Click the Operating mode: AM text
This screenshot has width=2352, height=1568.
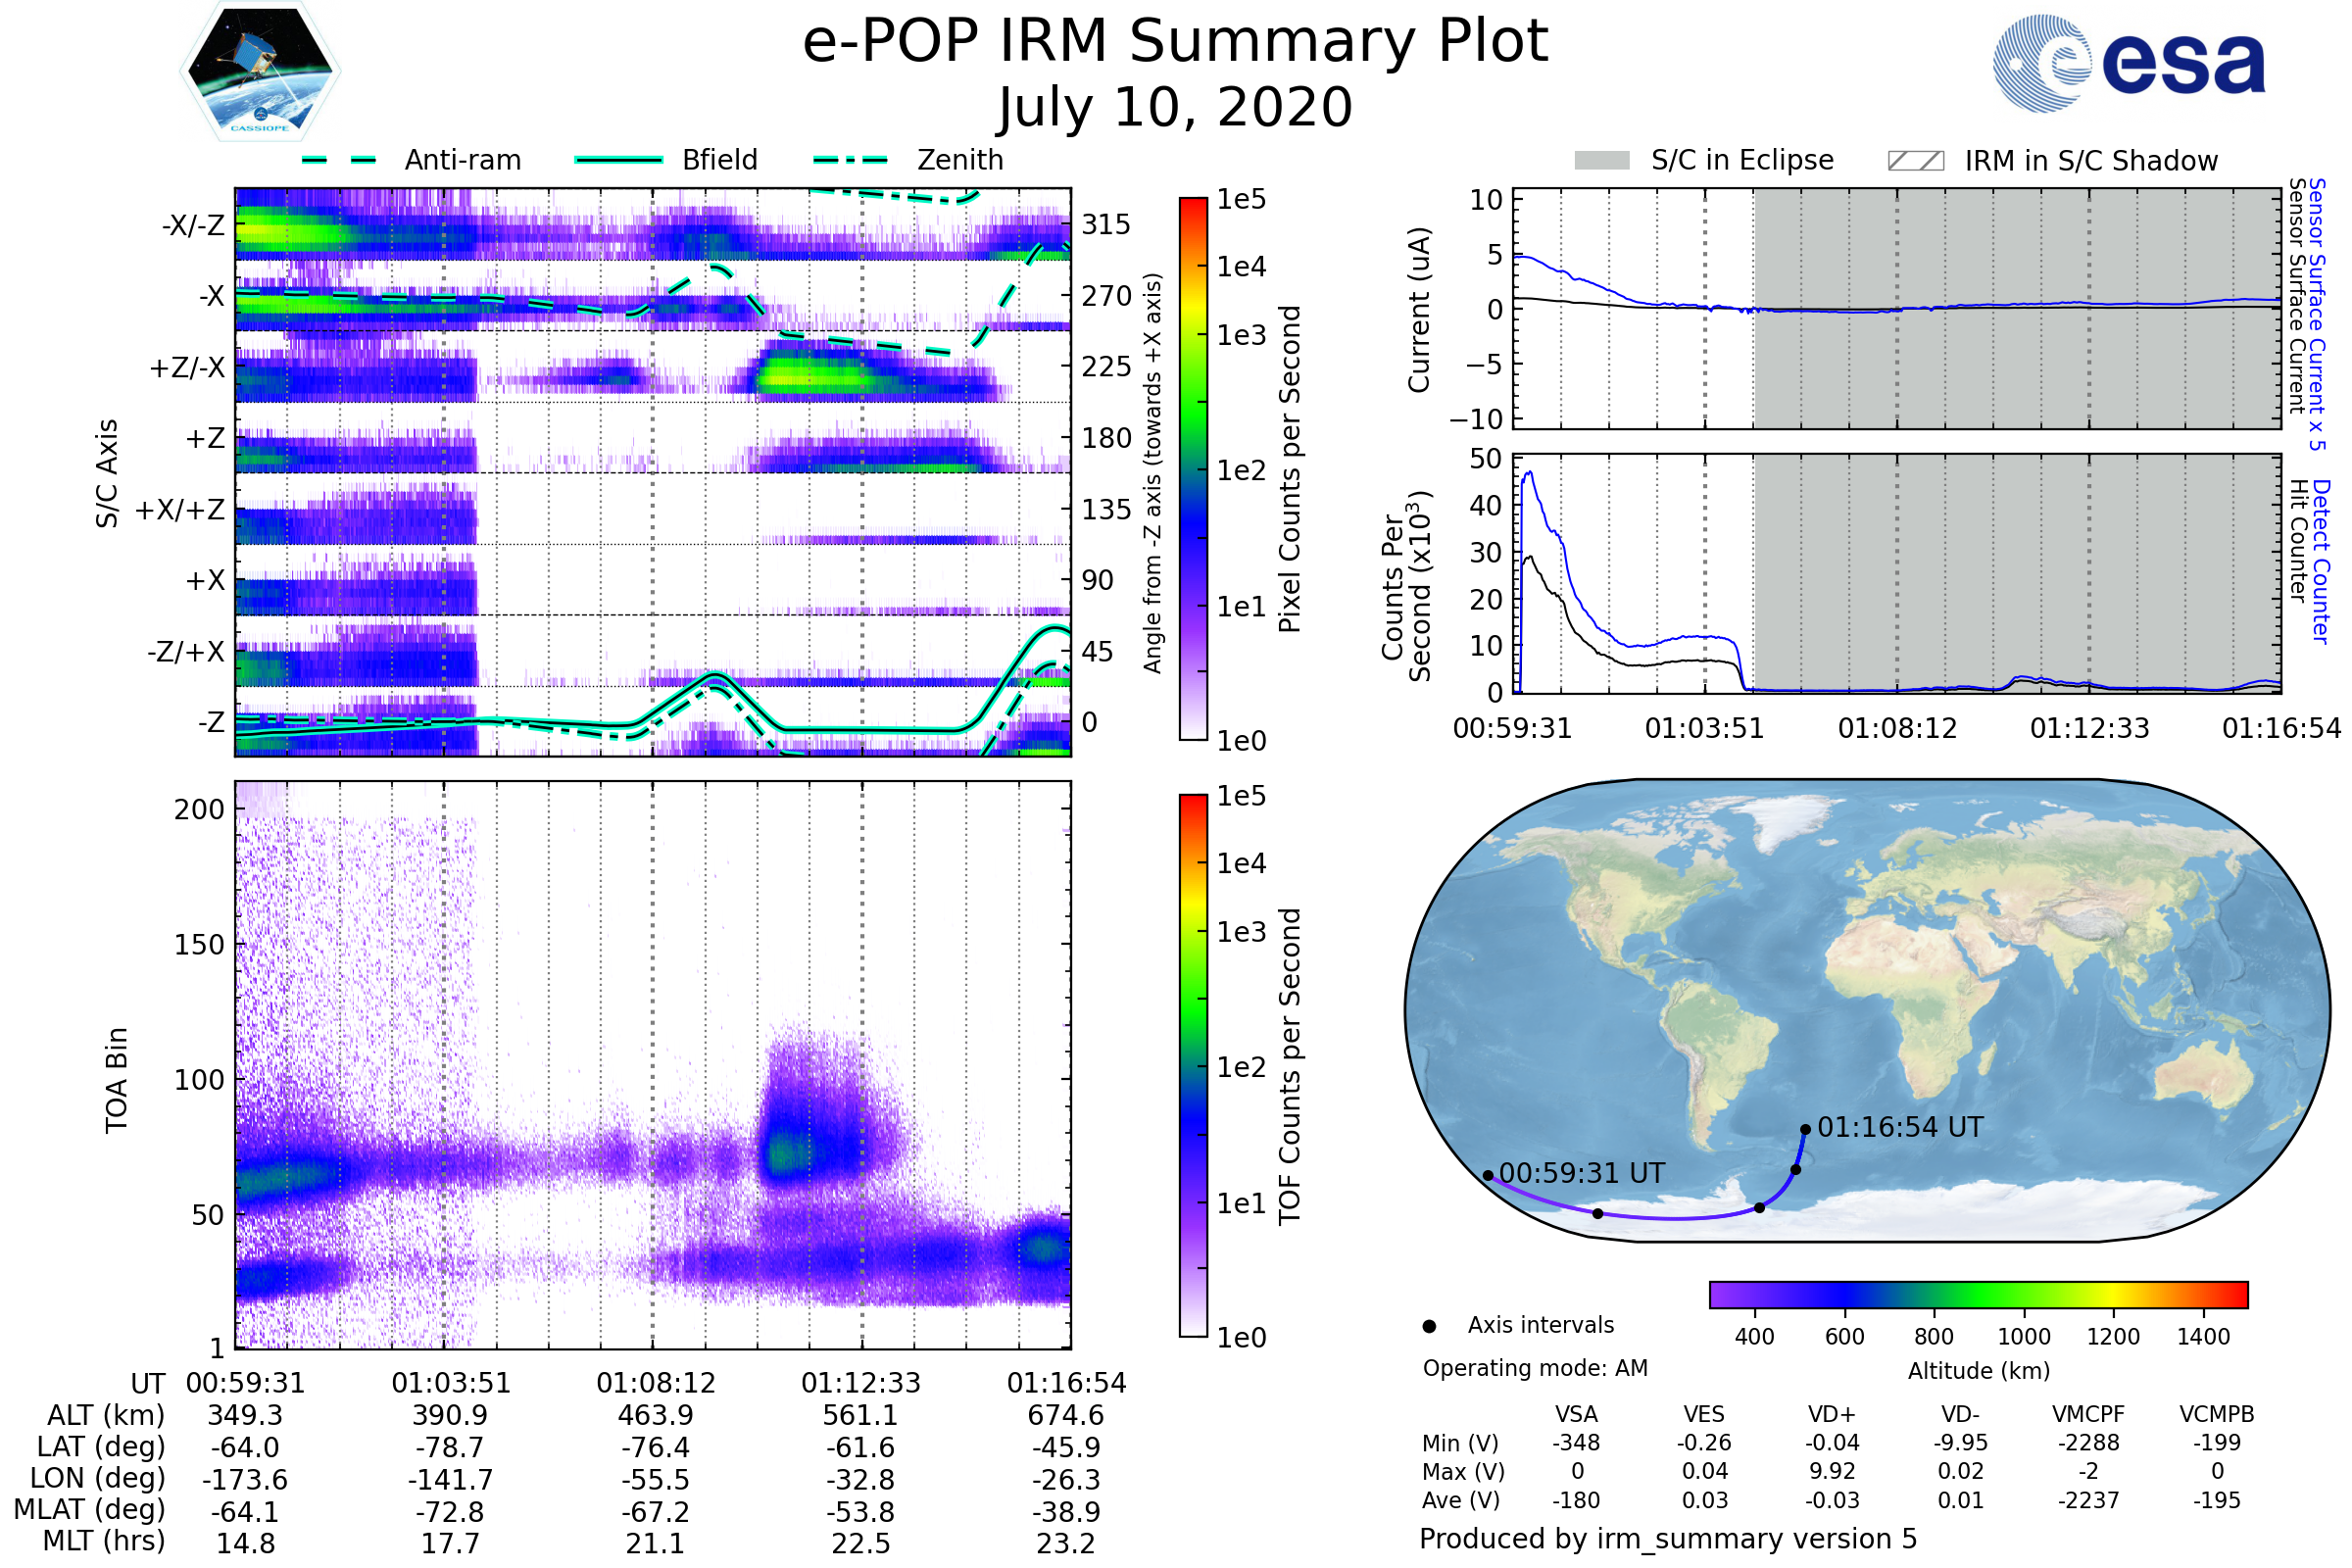coord(1535,1368)
